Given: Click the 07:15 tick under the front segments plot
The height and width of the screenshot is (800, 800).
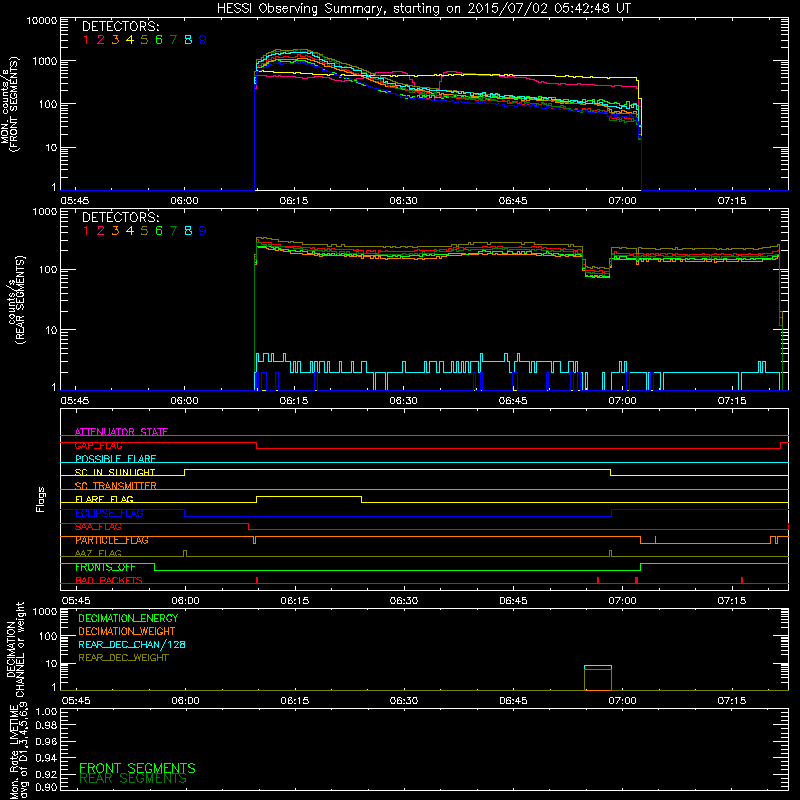Looking at the screenshot, I should [x=732, y=201].
